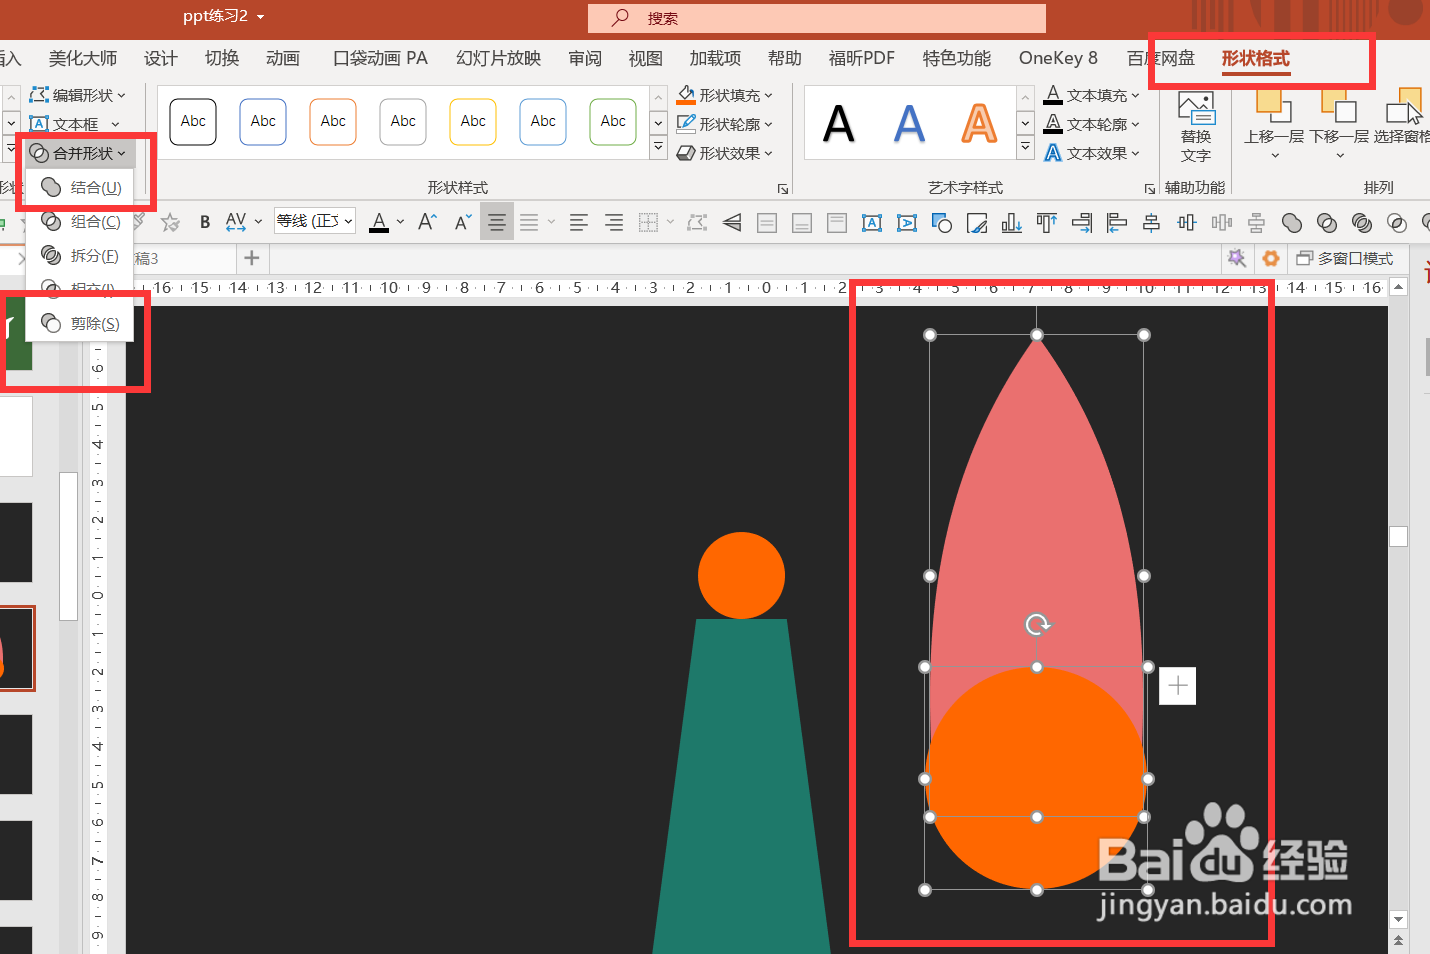
Task: Click the toolbar fragment shapes icon
Action: point(1362,222)
